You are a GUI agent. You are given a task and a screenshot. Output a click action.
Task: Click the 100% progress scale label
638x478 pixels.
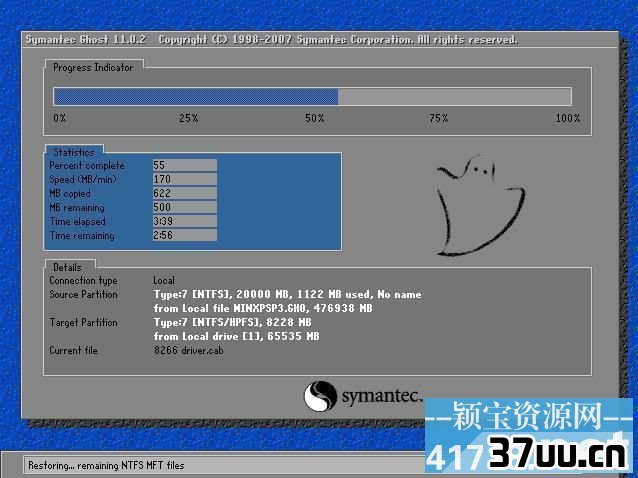pyautogui.click(x=568, y=118)
